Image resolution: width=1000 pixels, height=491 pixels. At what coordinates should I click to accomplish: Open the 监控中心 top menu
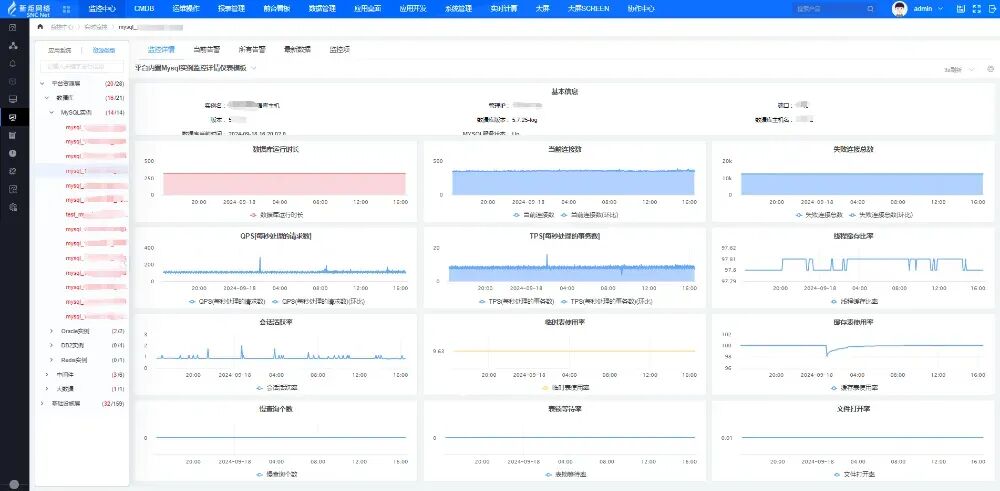pos(101,9)
